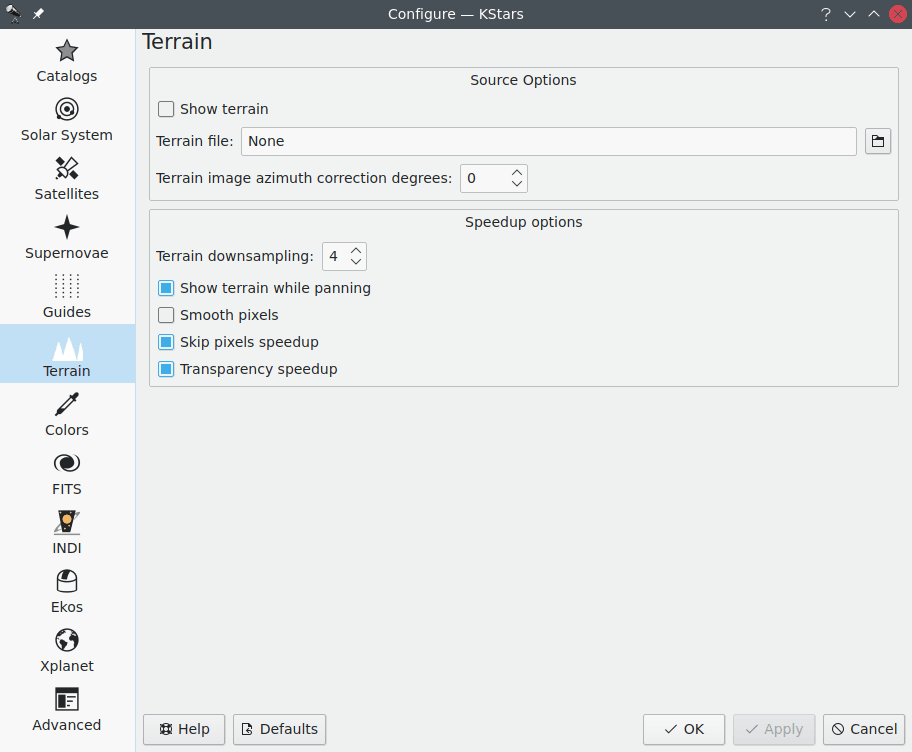The image size is (912, 752).
Task: Select the FITS settings icon
Action: [x=67, y=473]
